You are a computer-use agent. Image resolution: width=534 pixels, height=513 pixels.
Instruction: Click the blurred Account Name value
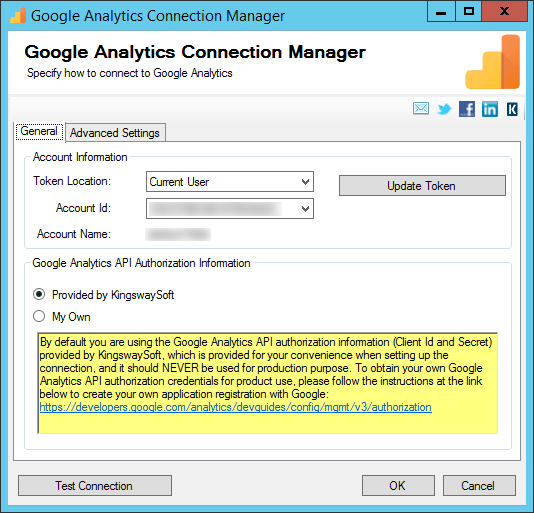(x=178, y=234)
